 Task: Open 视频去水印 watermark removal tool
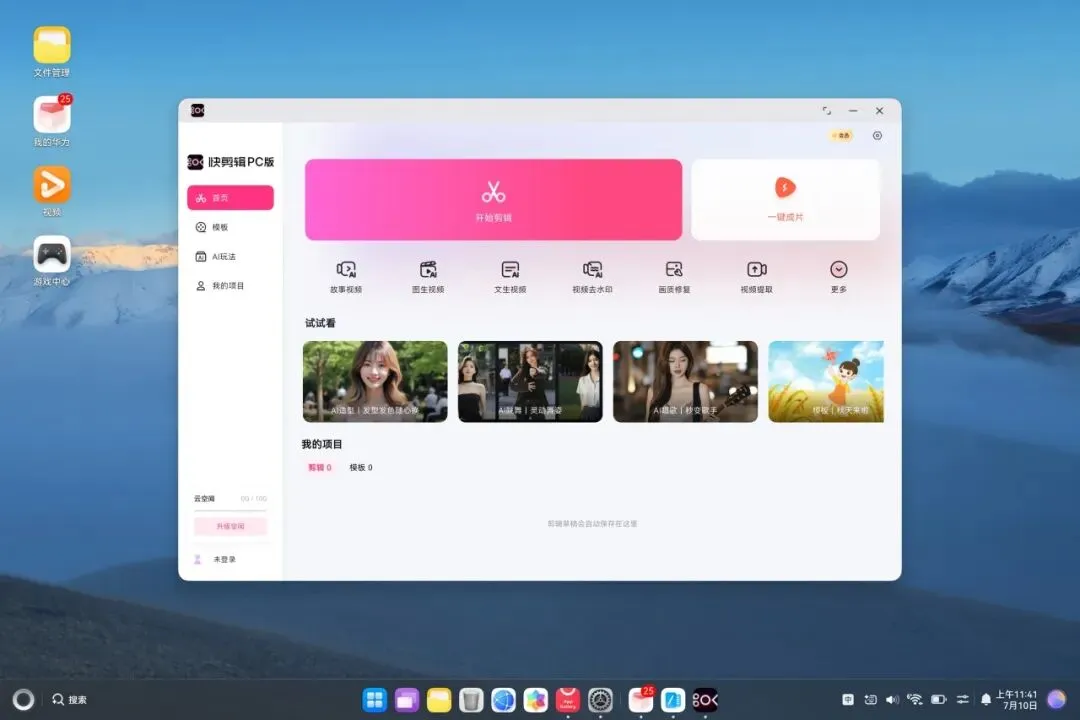592,277
